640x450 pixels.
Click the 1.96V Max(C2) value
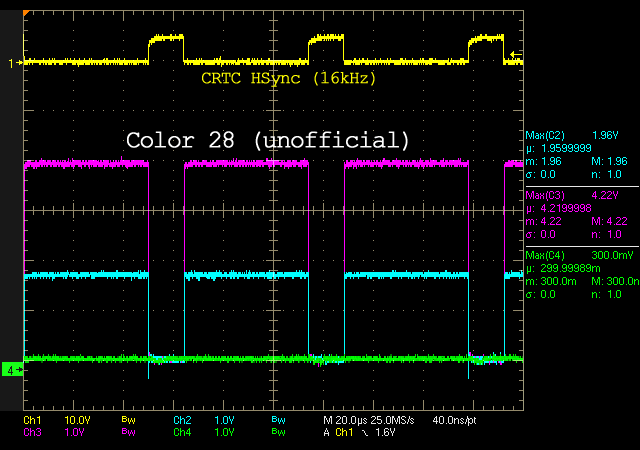click(x=605, y=135)
